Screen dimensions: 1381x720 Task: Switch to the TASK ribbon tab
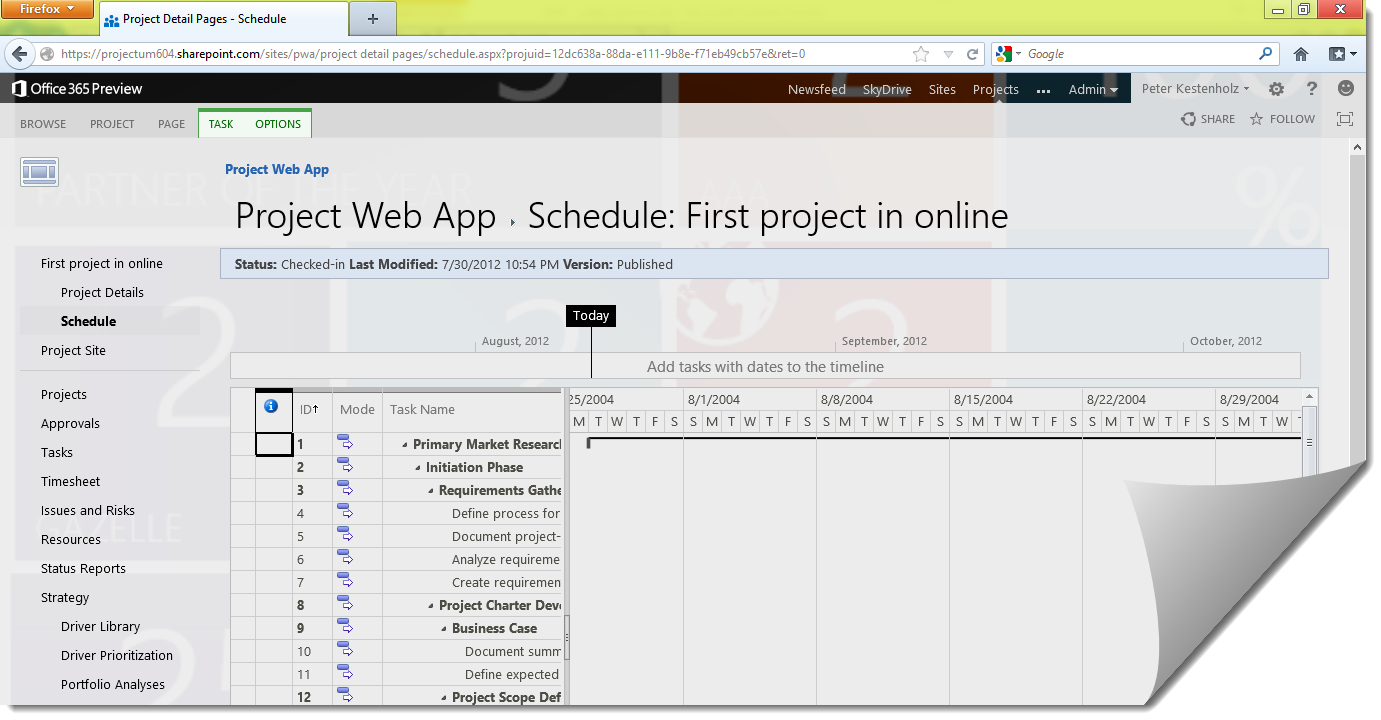pyautogui.click(x=221, y=124)
